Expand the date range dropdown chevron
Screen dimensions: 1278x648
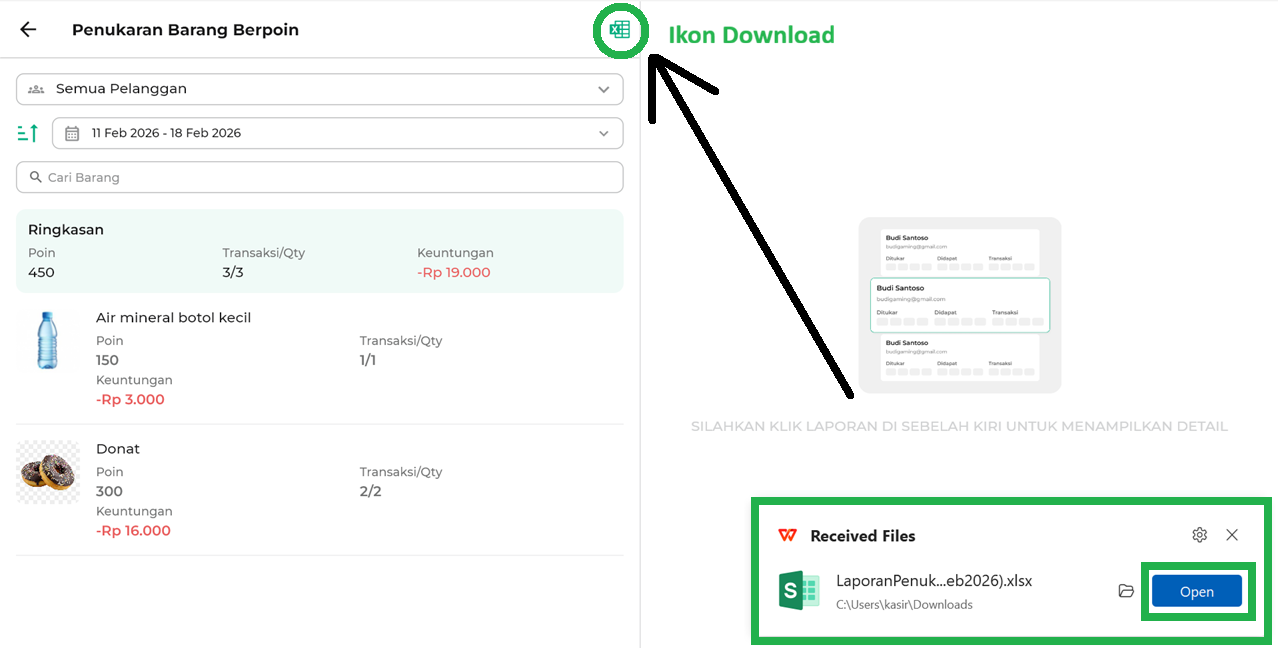click(603, 133)
